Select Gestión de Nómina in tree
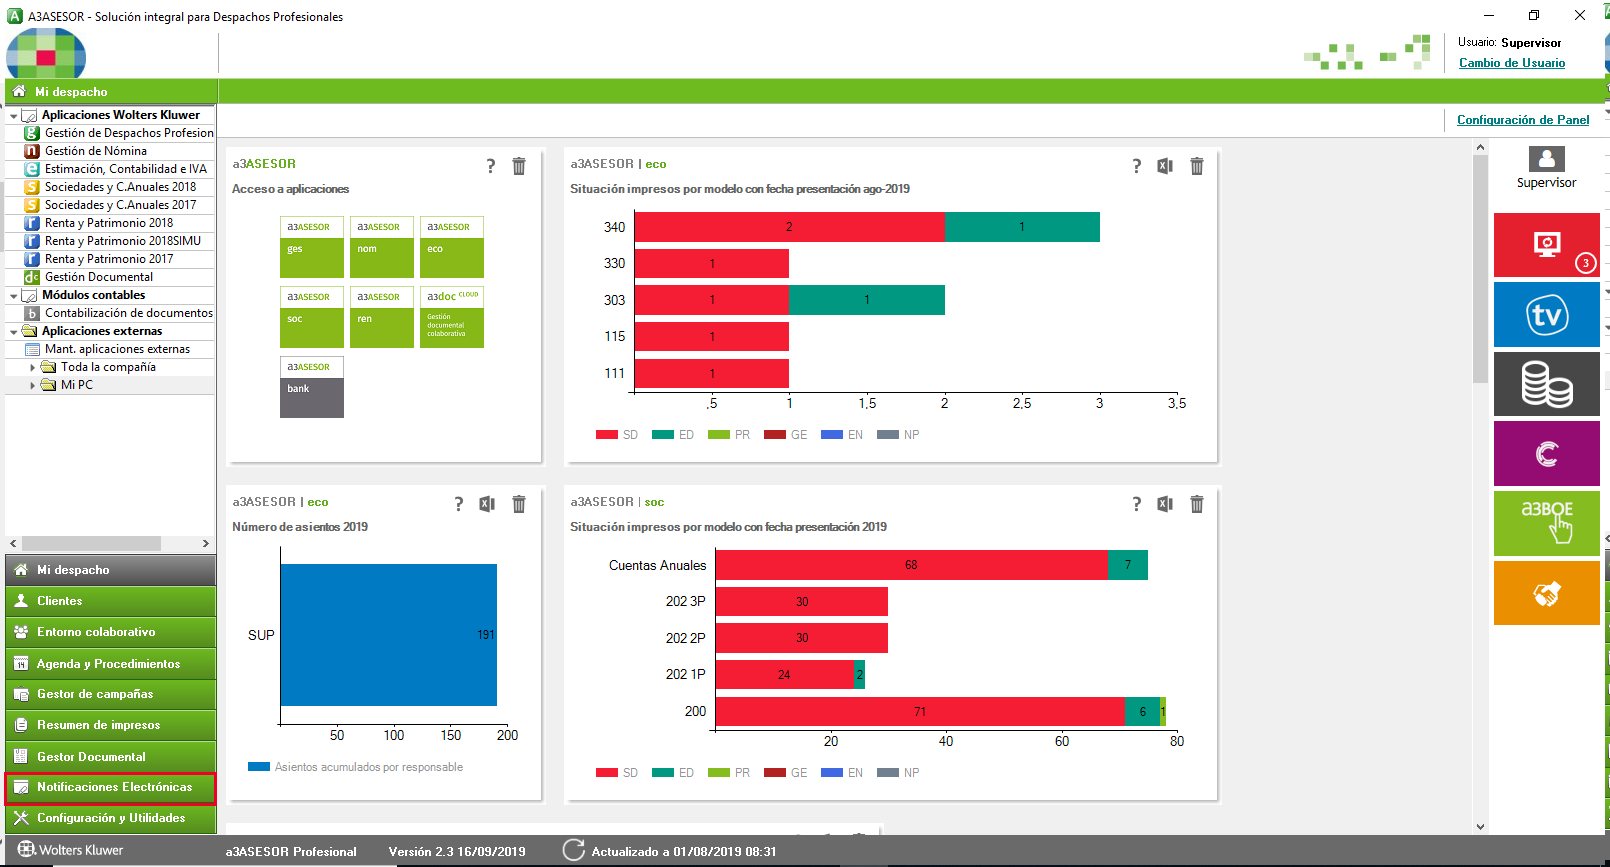The image size is (1610, 867). (95, 151)
